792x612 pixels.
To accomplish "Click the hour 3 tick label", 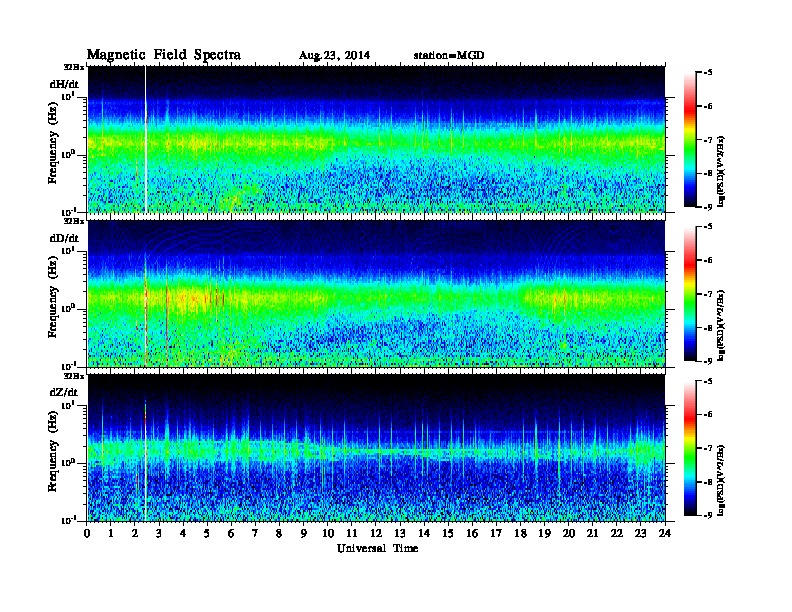I will tap(159, 533).
